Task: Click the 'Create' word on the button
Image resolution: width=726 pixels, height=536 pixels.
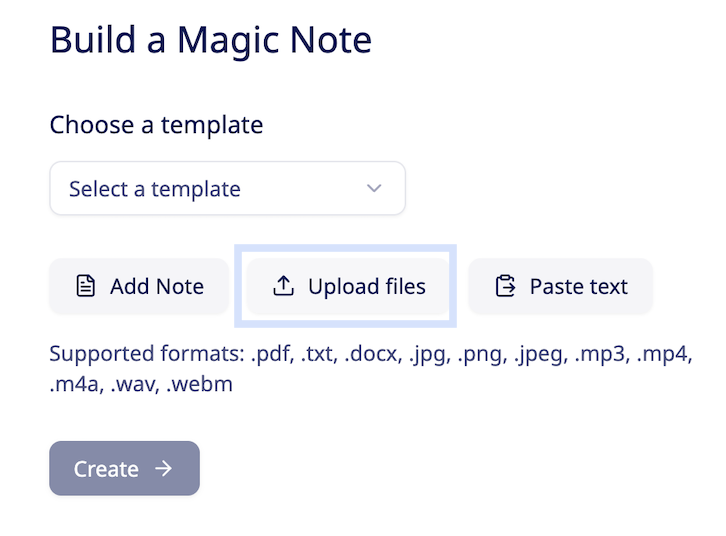Action: [106, 469]
